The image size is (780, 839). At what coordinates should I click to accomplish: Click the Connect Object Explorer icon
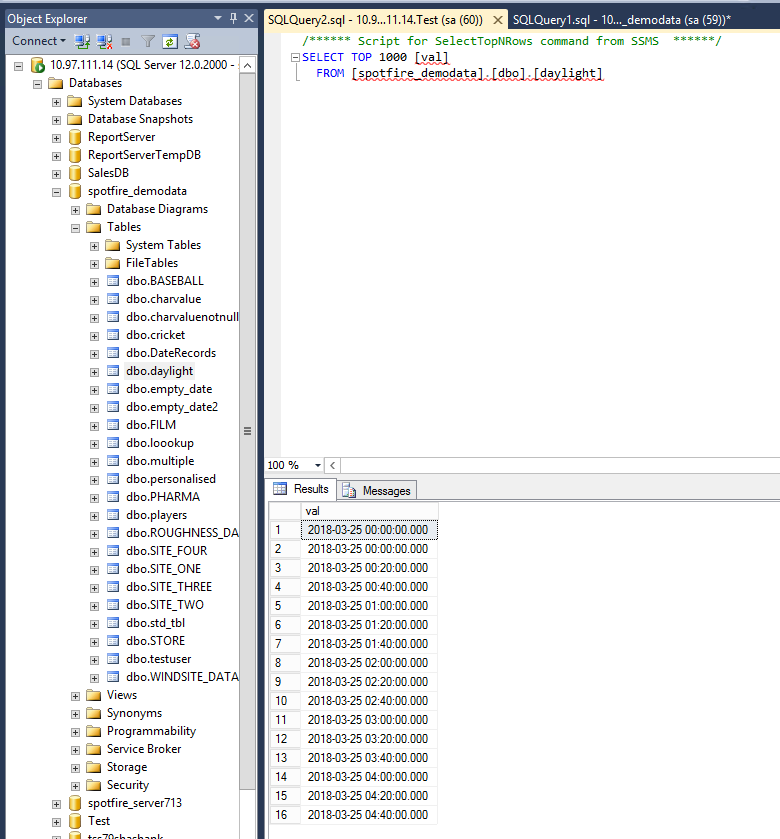pos(82,41)
